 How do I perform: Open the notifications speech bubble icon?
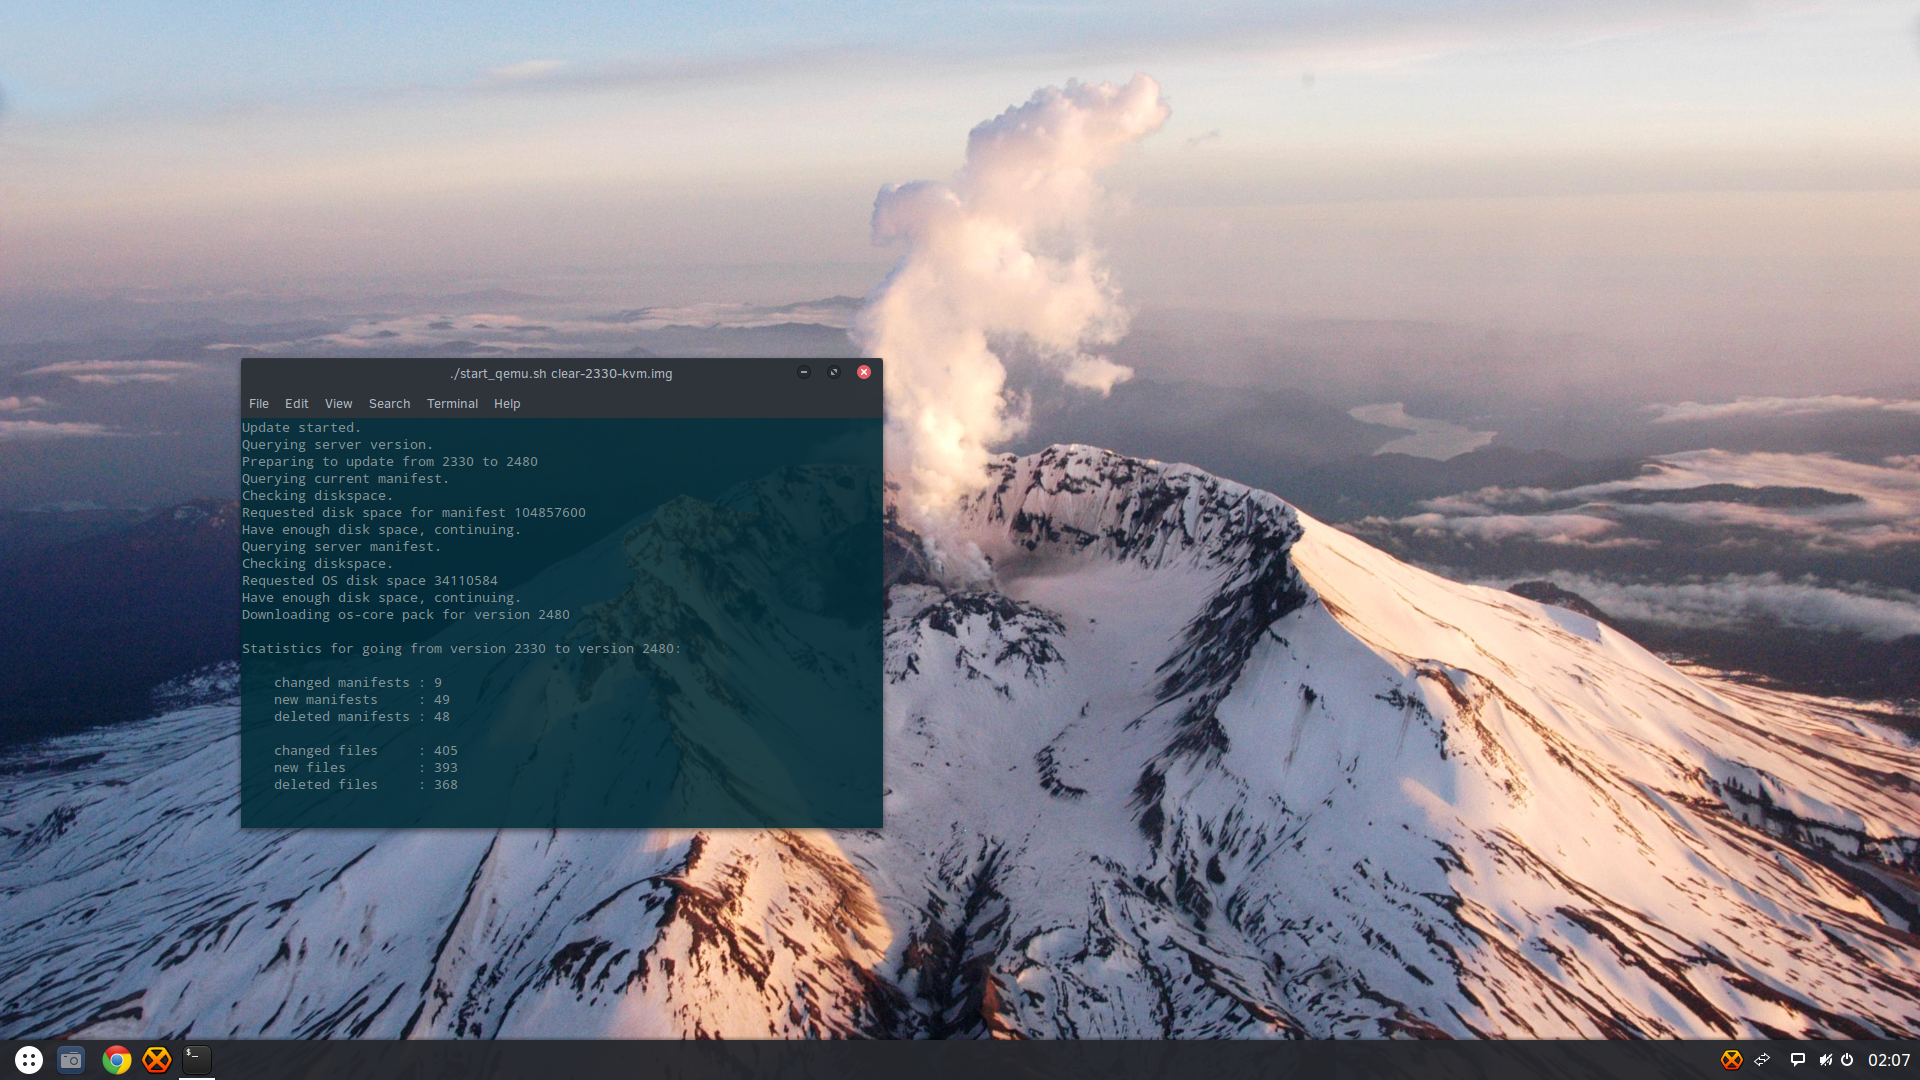click(1797, 1060)
